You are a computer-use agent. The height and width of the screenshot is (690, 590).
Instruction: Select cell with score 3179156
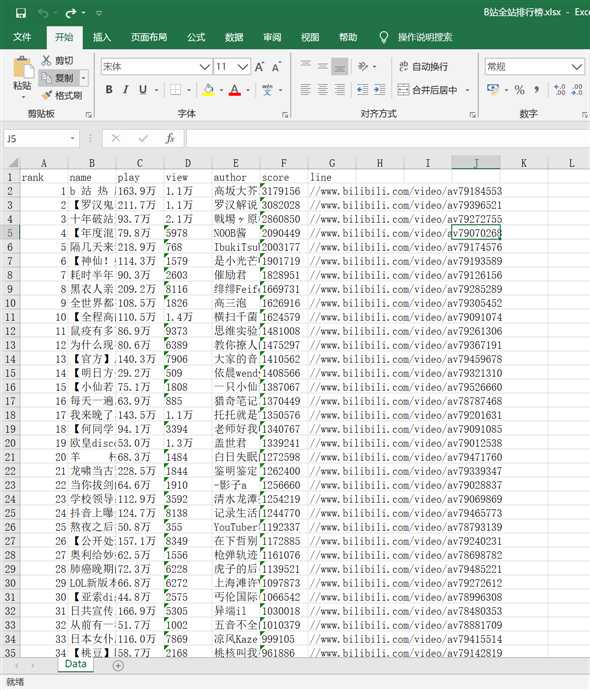click(283, 191)
